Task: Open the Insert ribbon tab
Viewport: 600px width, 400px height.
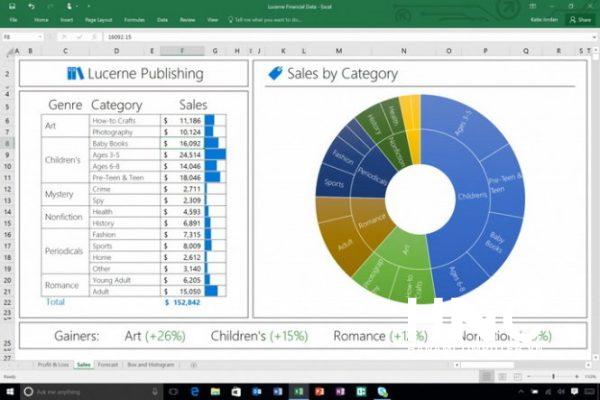Action: coord(66,19)
